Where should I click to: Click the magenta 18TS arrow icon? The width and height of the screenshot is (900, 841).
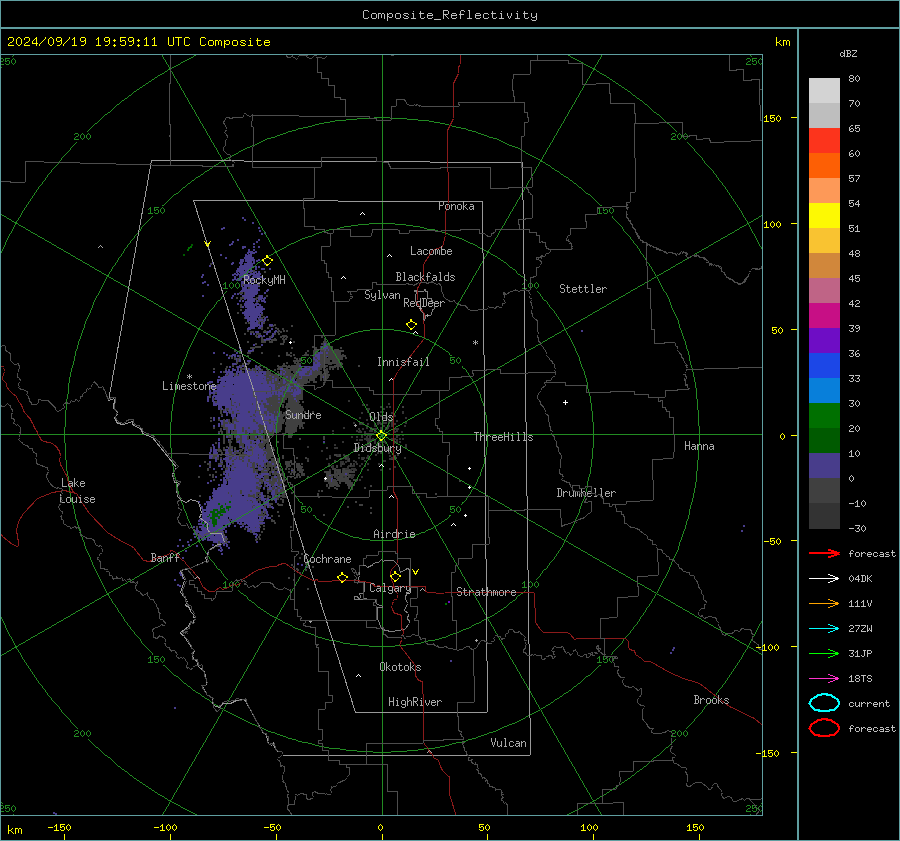[x=824, y=679]
